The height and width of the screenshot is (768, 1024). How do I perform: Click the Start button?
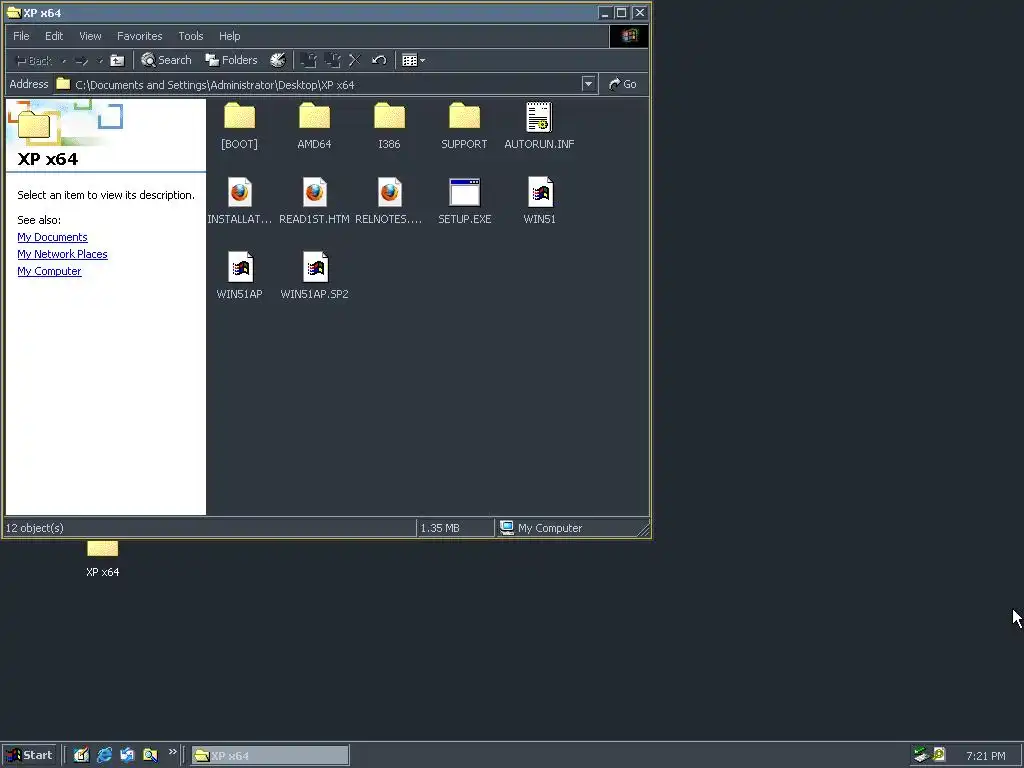(x=30, y=756)
